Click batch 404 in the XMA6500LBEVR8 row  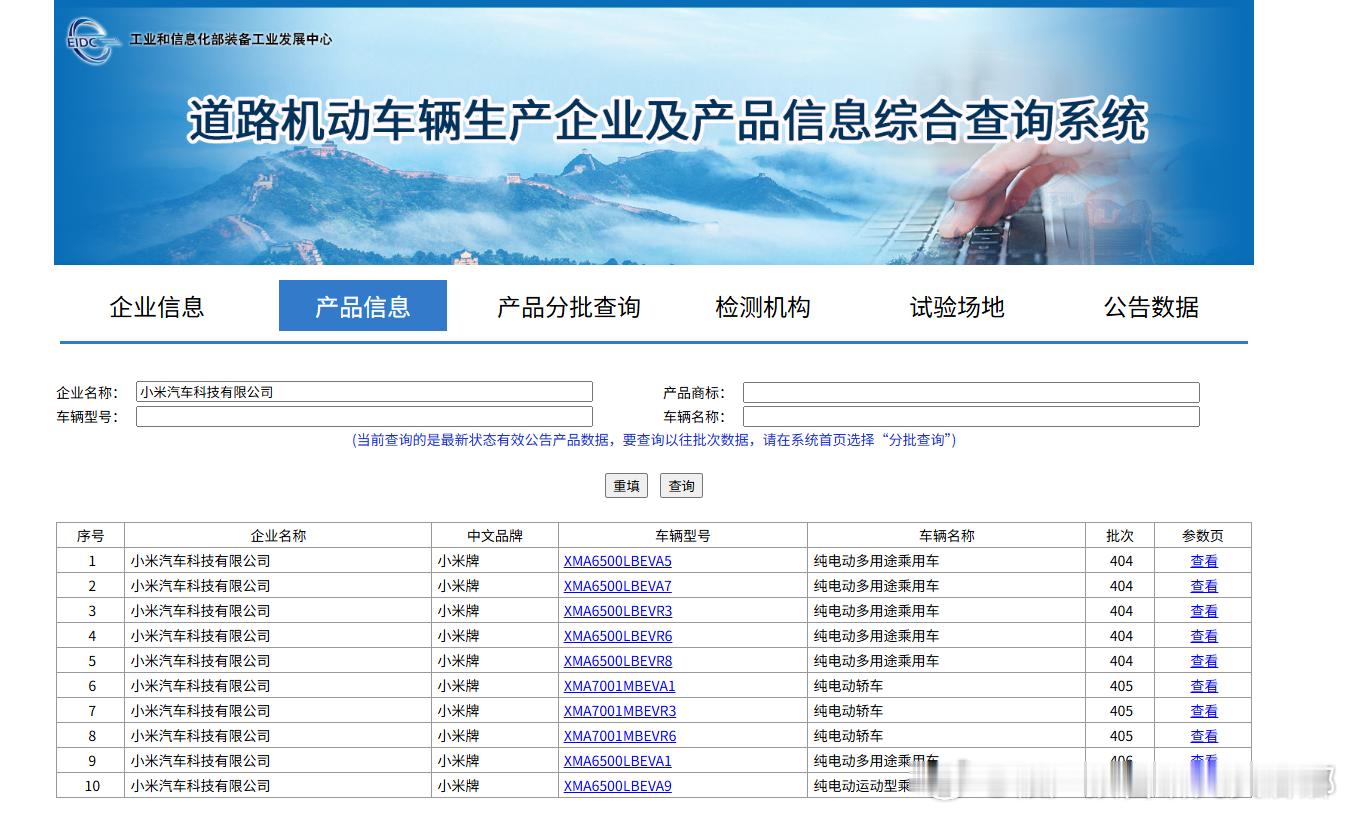coord(1121,661)
